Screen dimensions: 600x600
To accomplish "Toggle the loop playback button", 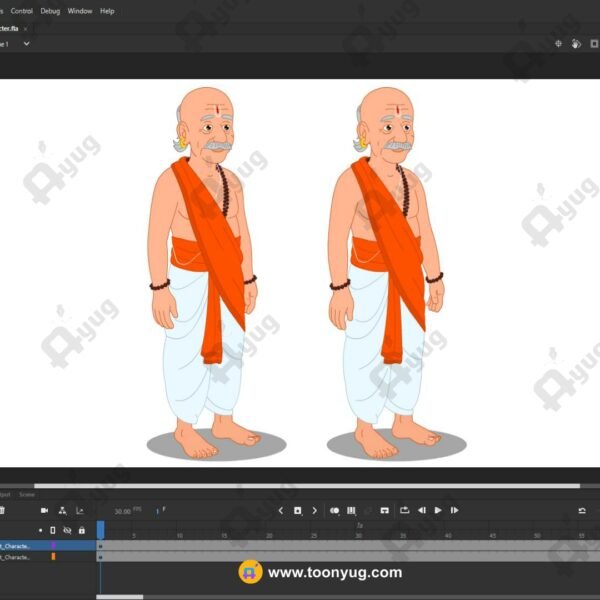I will 404,510.
